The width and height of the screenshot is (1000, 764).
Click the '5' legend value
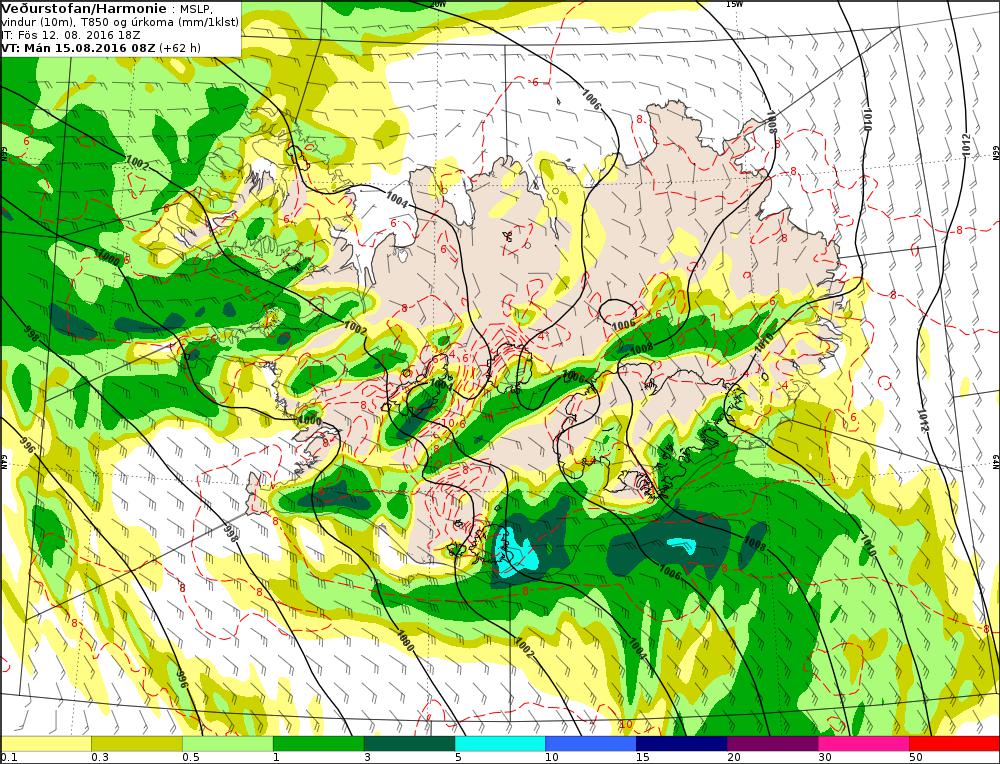459,757
